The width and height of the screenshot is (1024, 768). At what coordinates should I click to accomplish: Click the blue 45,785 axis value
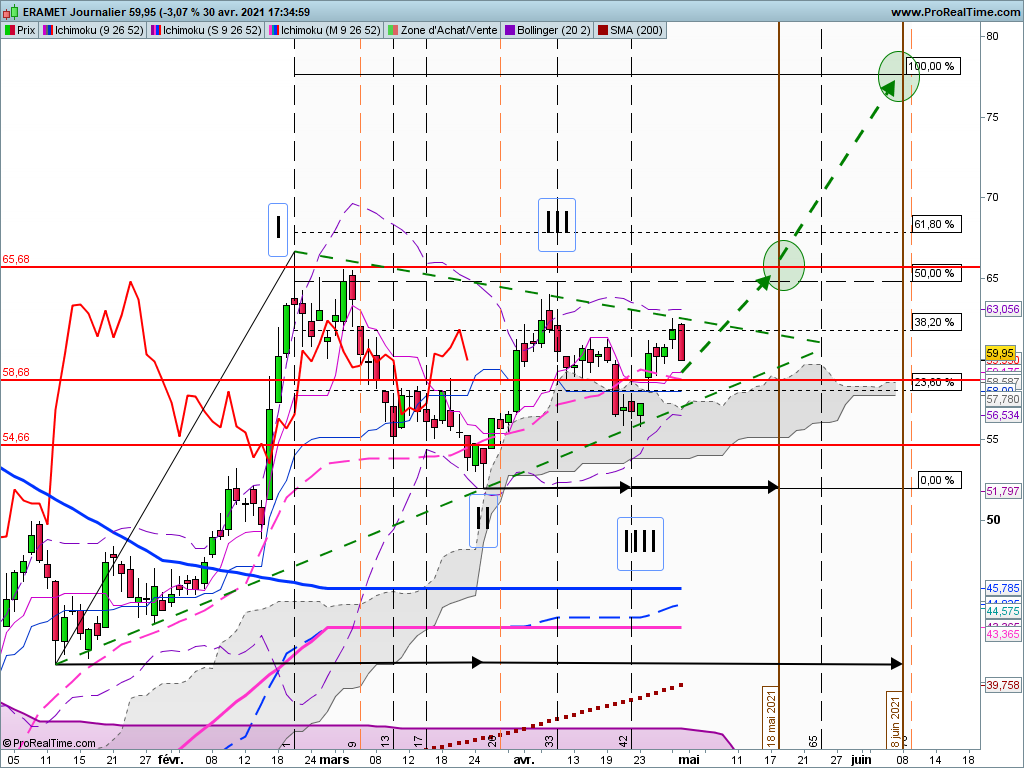1002,588
